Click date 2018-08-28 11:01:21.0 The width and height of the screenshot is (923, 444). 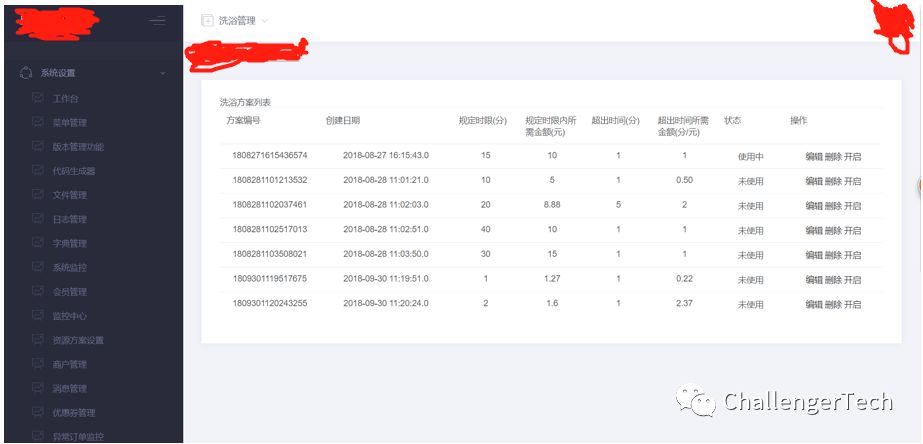(x=386, y=180)
